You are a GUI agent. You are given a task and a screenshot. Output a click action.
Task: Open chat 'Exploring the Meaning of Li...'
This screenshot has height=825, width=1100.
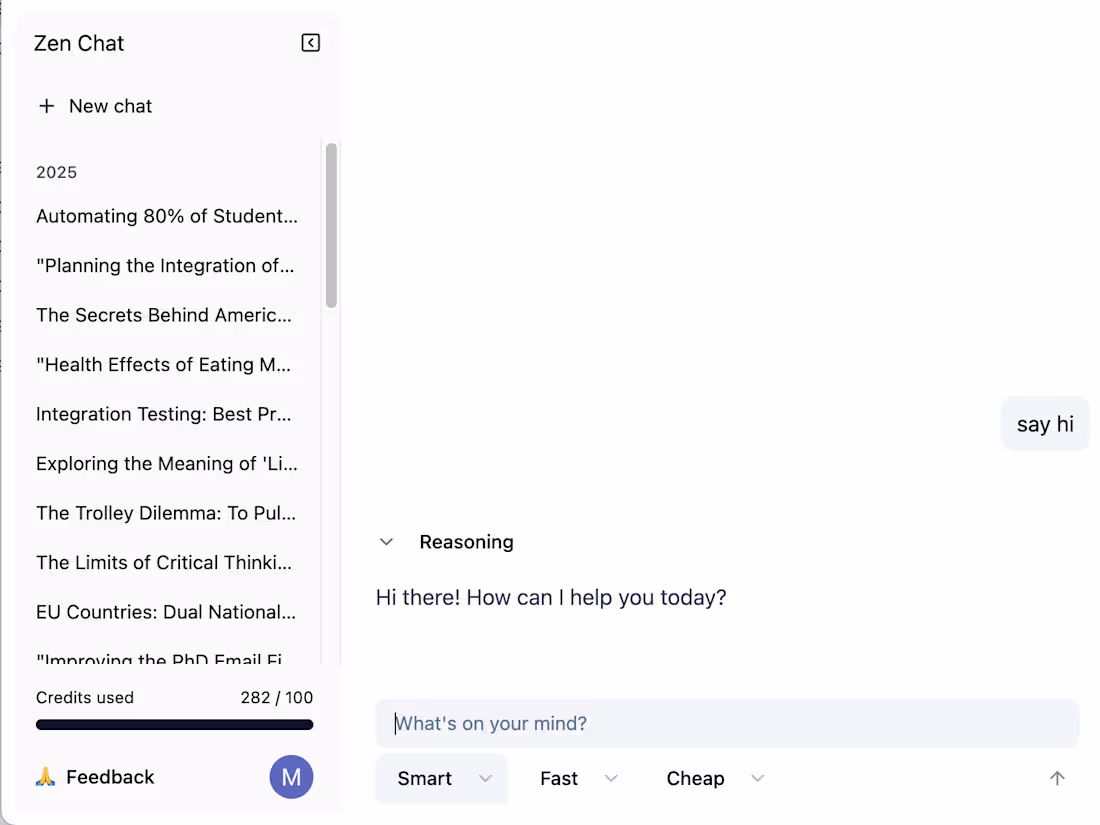click(x=167, y=464)
